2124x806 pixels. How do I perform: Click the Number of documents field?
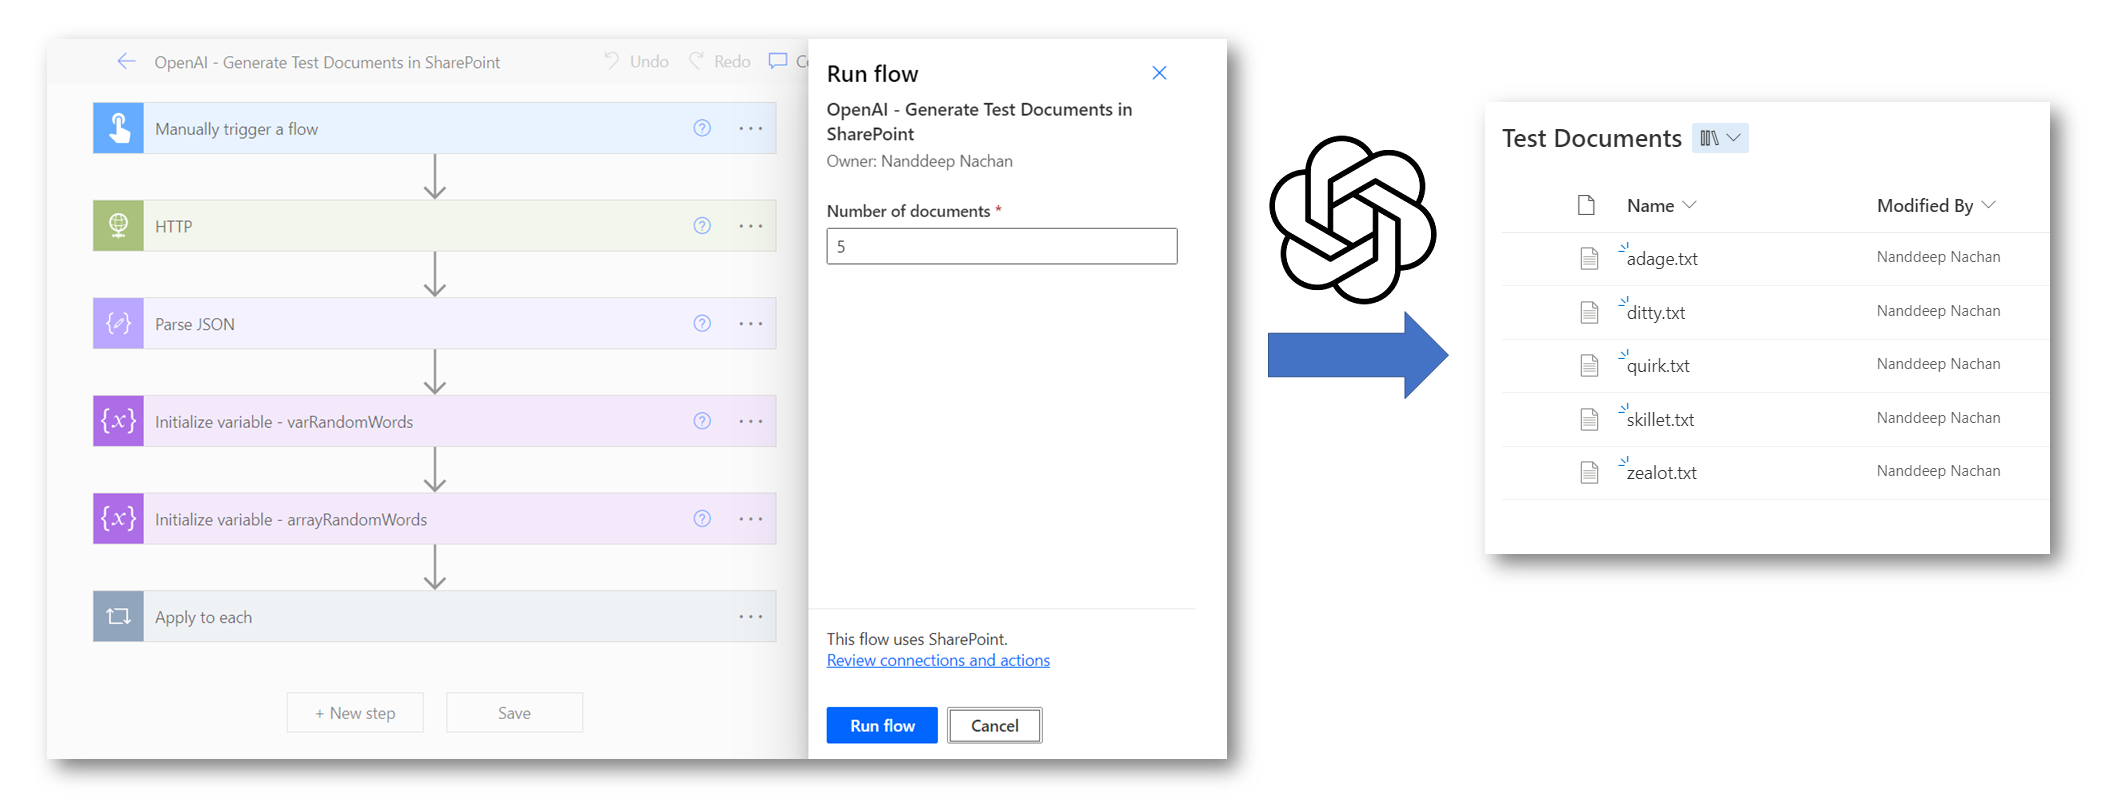click(1001, 246)
